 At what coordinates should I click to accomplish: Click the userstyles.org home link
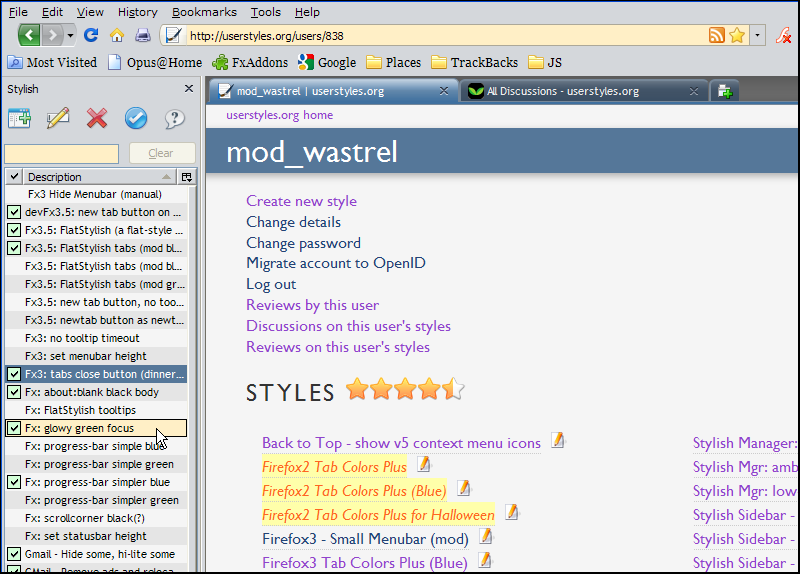(280, 115)
